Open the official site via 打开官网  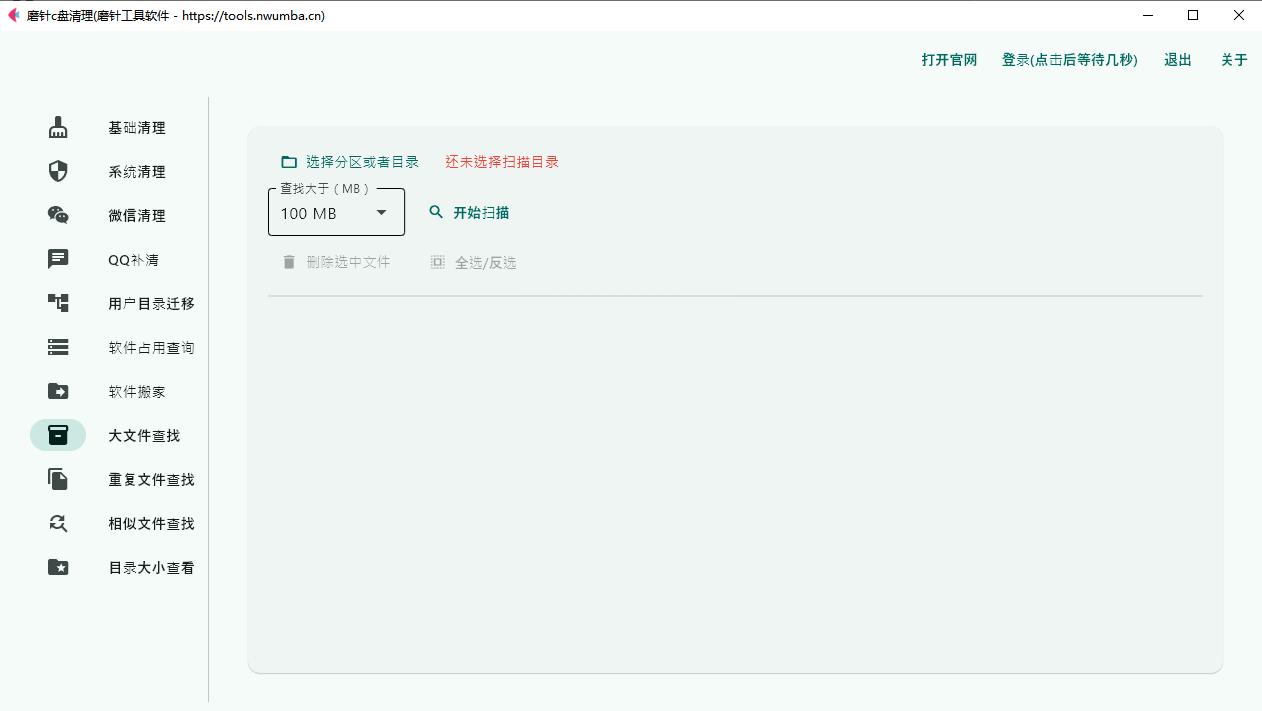948,59
